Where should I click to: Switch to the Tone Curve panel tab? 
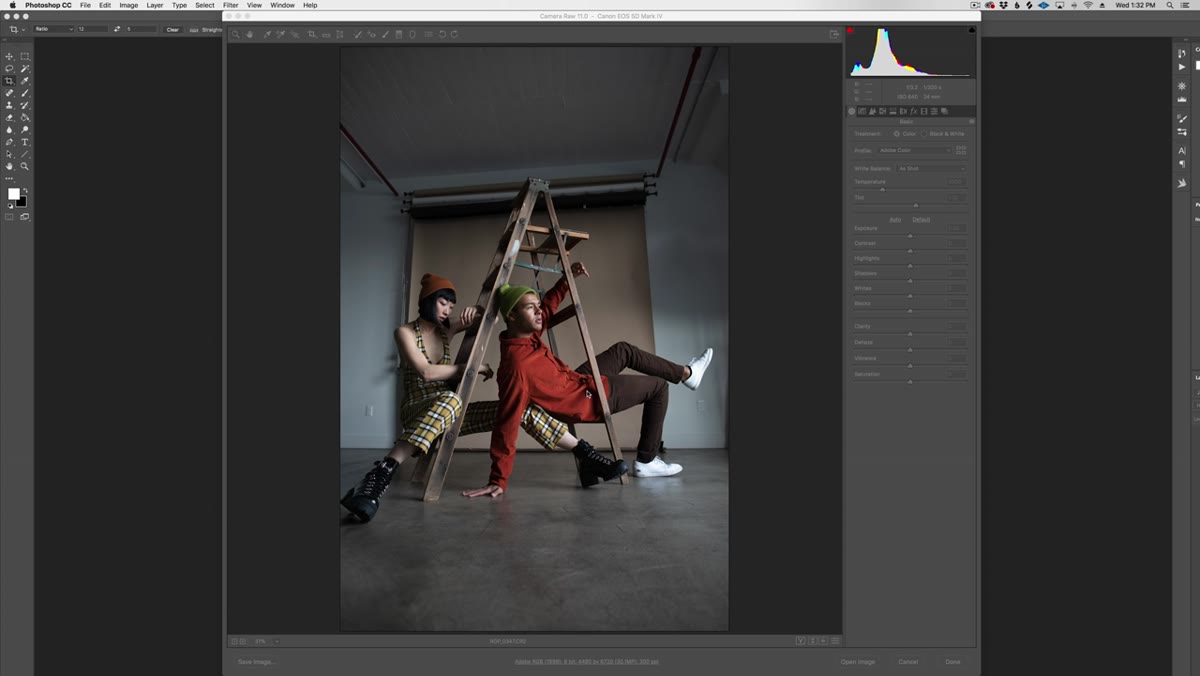[862, 111]
